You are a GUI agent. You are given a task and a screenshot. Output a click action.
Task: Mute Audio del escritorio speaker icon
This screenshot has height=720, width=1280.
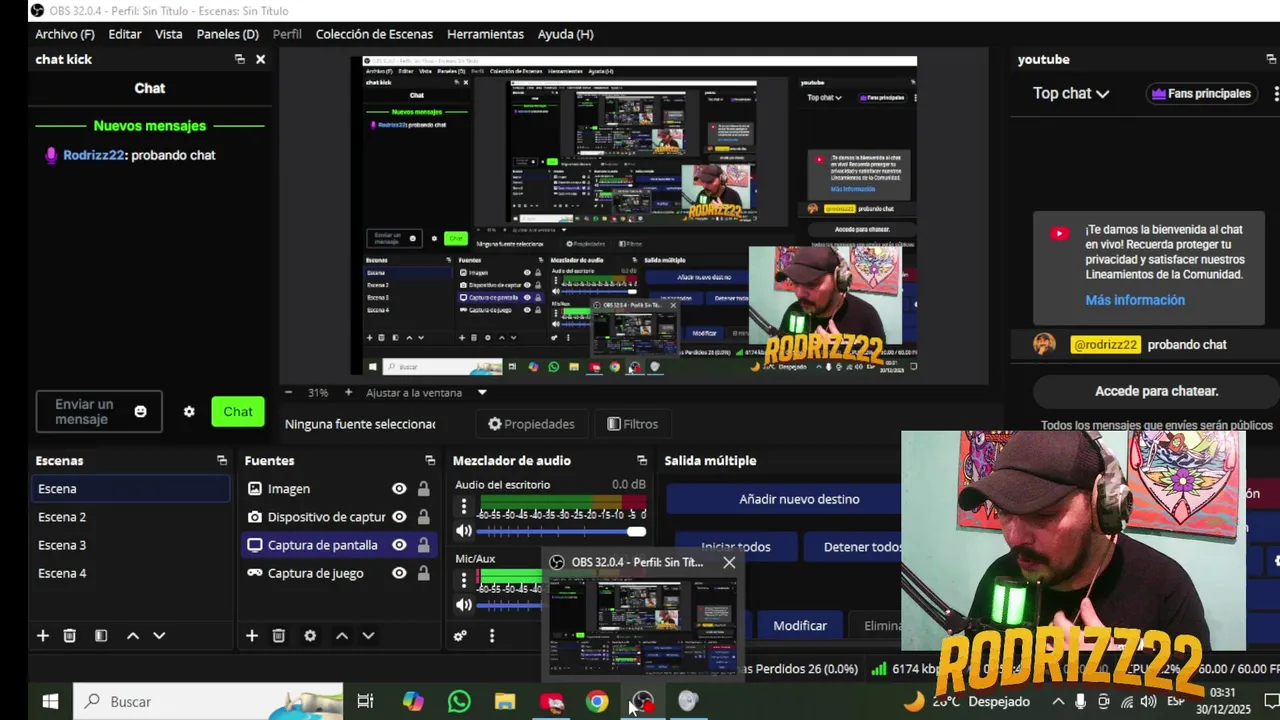pyautogui.click(x=463, y=531)
